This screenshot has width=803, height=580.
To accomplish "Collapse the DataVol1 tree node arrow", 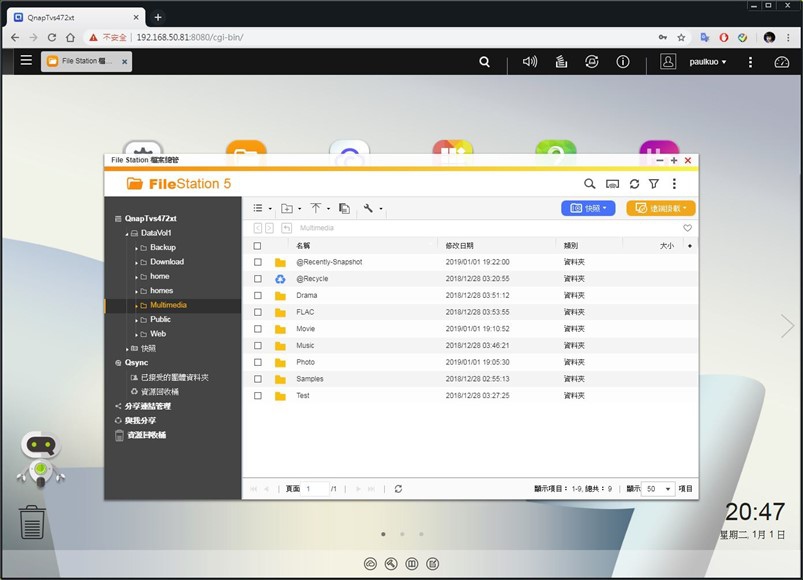I will [x=127, y=234].
